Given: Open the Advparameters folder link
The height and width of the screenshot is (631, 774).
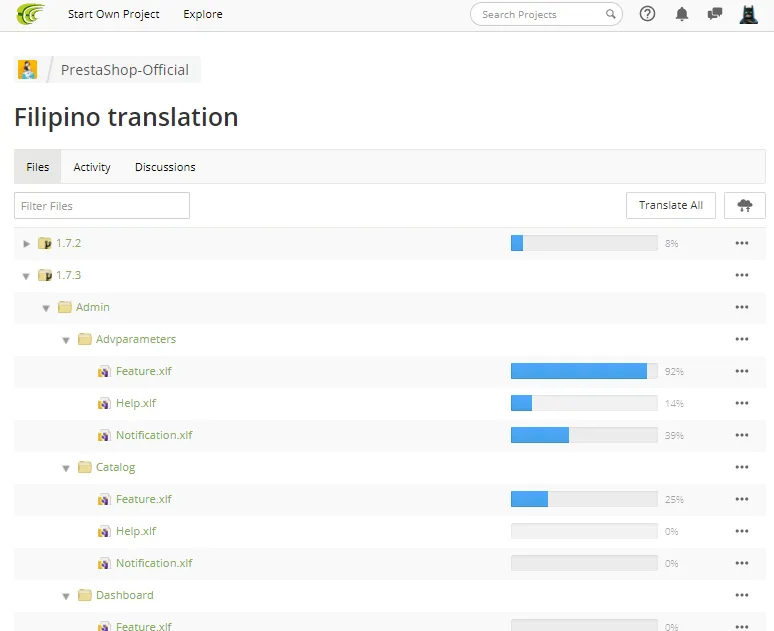Looking at the screenshot, I should (x=136, y=339).
